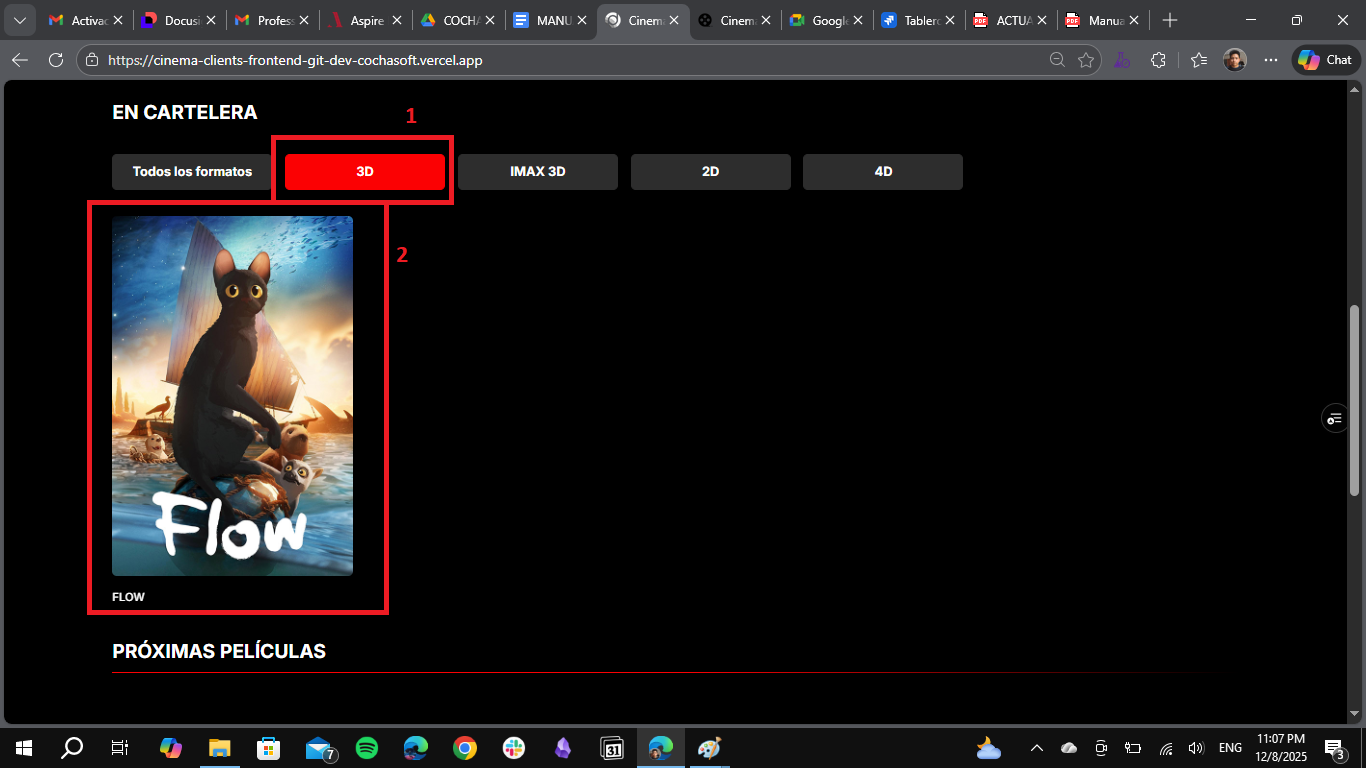Viewport: 1366px width, 768px height.
Task: Select the 4D format button
Action: (x=882, y=171)
